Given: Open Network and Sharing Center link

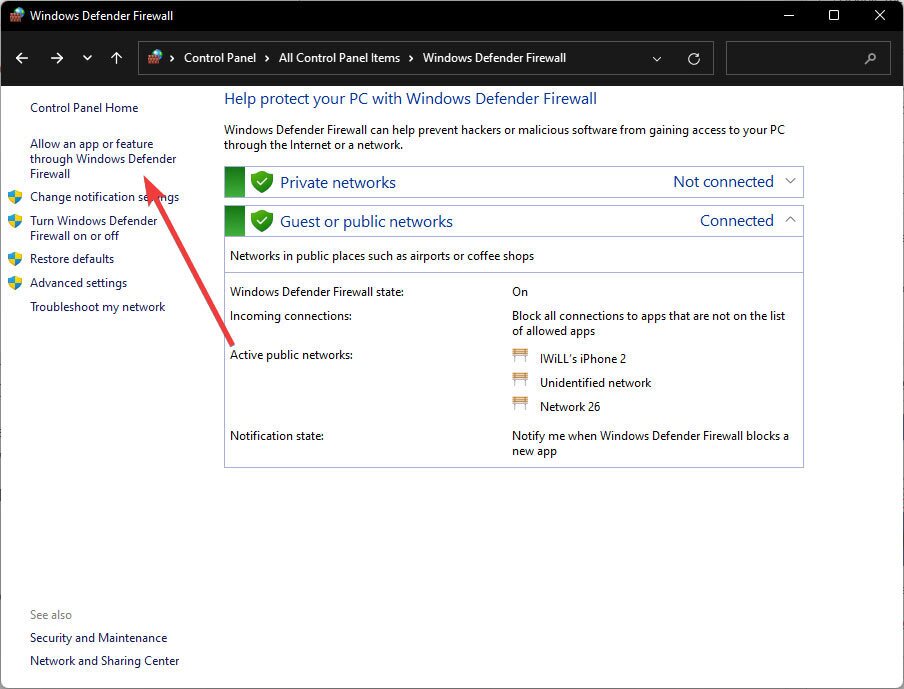Looking at the screenshot, I should pyautogui.click(x=104, y=661).
